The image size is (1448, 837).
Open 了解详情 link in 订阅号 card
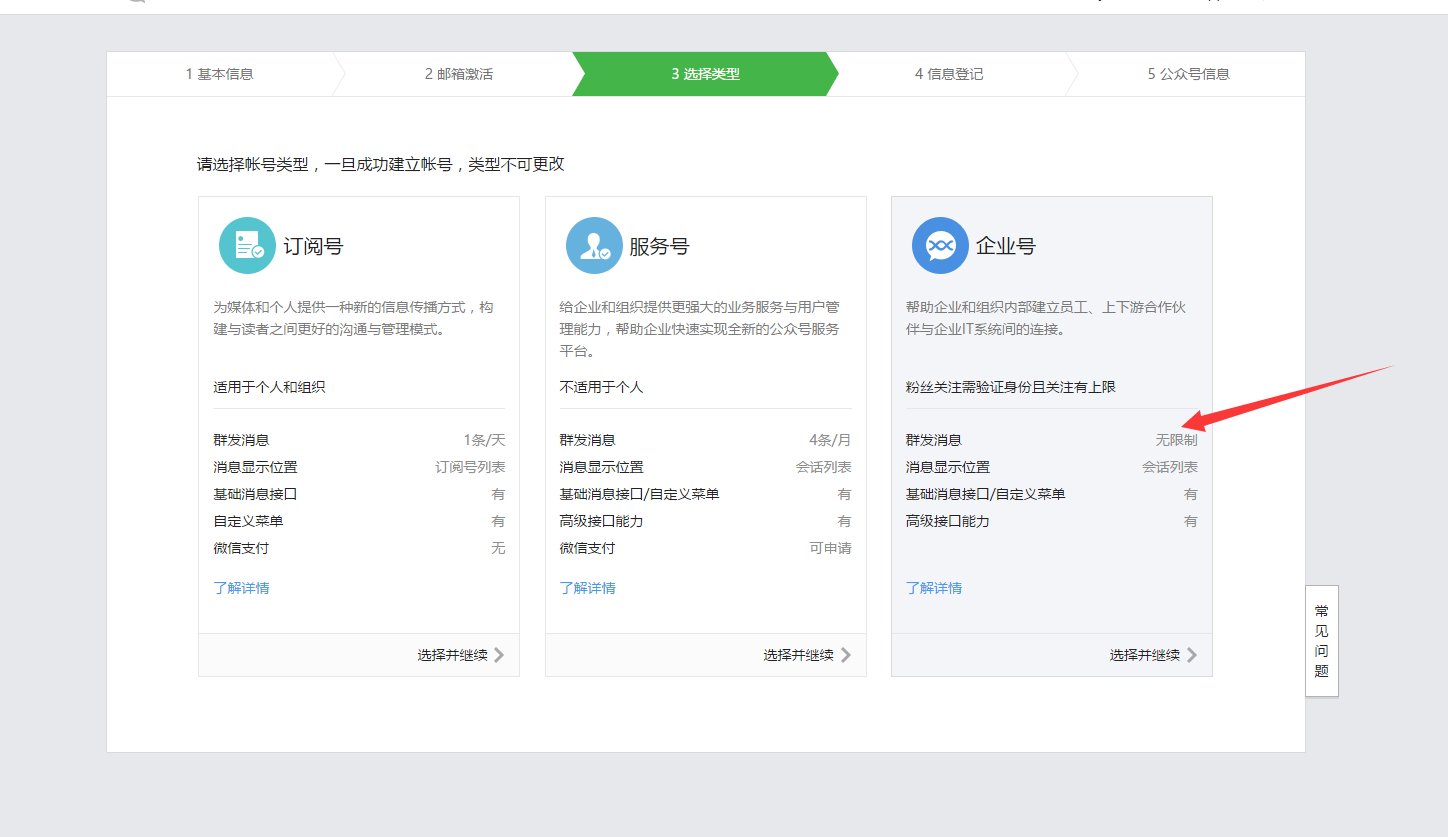(241, 588)
